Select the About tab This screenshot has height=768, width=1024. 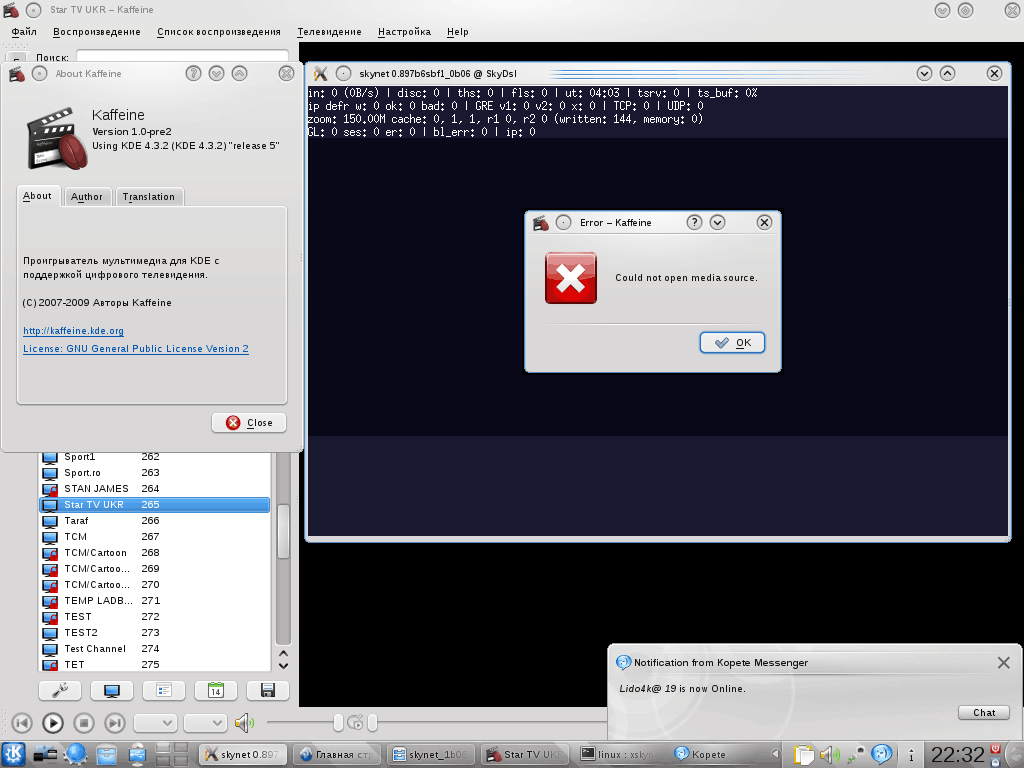pyautogui.click(x=37, y=196)
